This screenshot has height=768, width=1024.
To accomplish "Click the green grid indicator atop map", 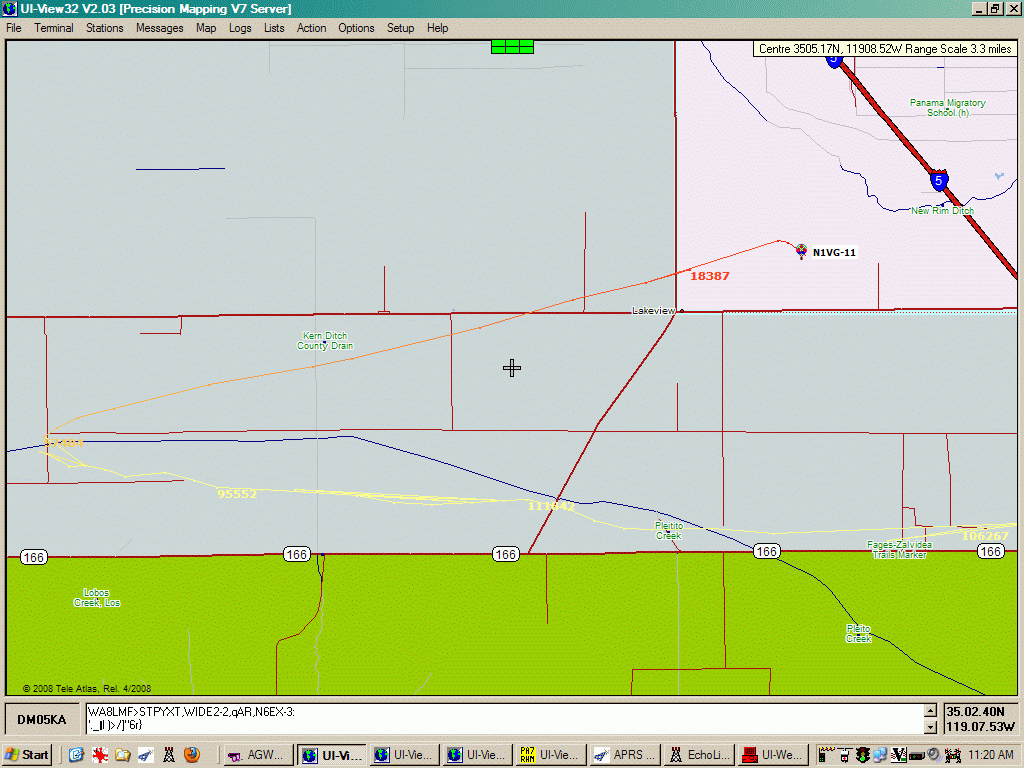I will coord(512,46).
